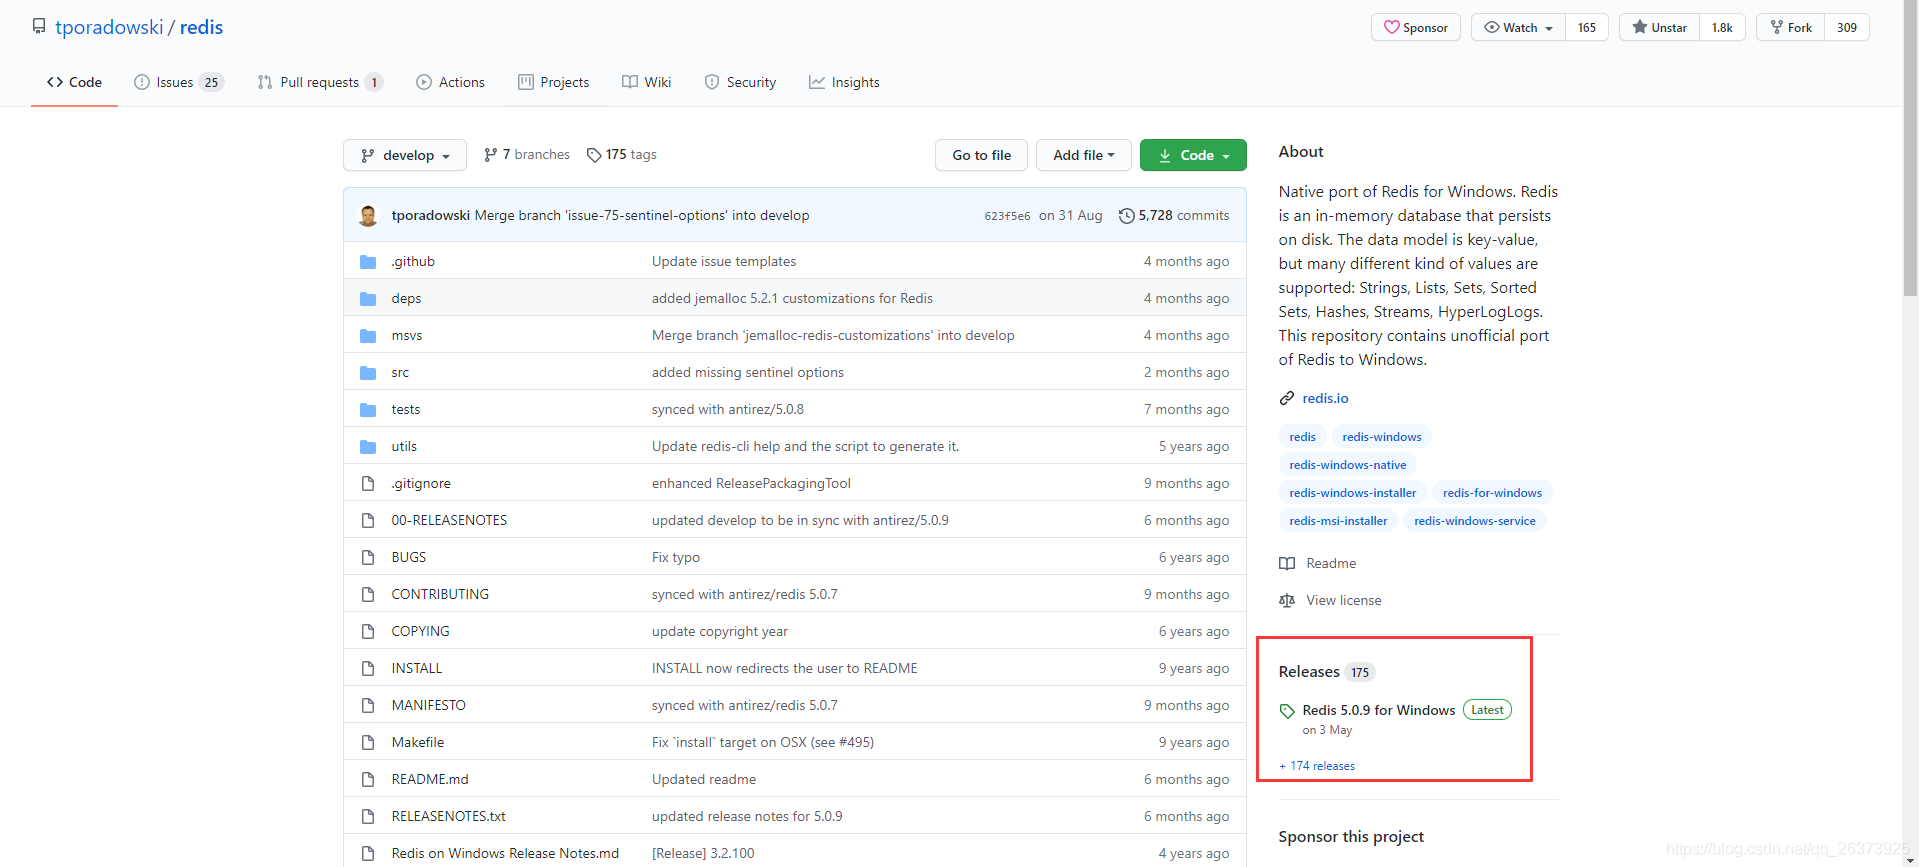The width and height of the screenshot is (1919, 867).
Task: Open the View license link
Action: [1343, 601]
